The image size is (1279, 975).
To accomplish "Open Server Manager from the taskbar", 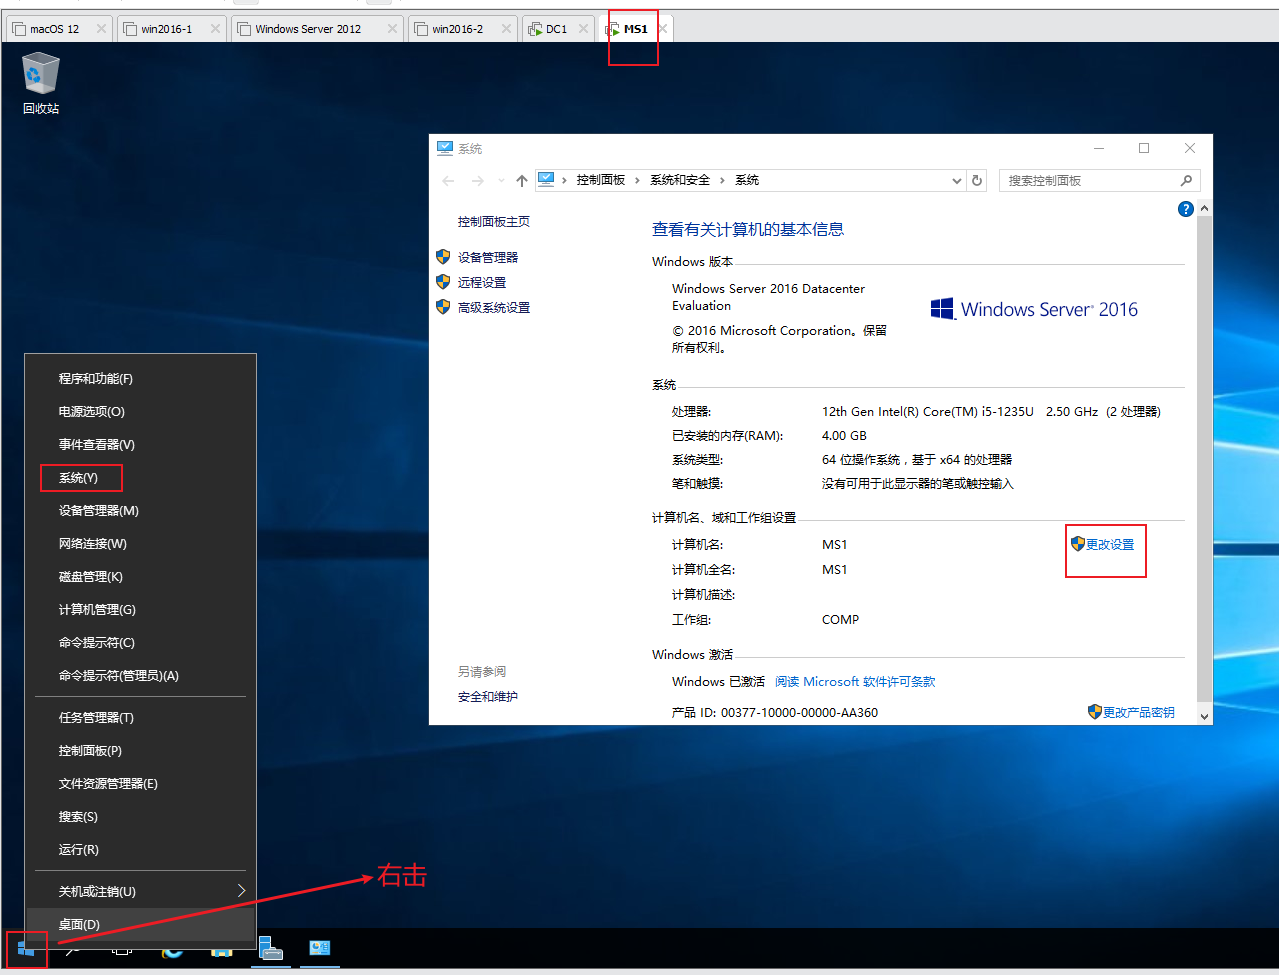I will click(x=270, y=949).
